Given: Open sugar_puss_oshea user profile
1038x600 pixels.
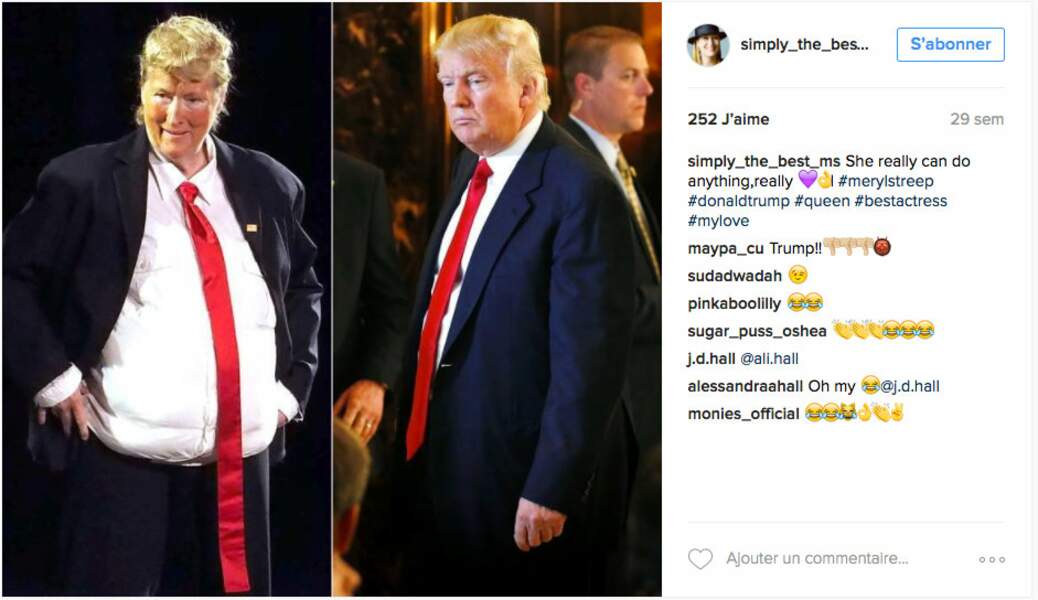Looking at the screenshot, I should coord(757,331).
